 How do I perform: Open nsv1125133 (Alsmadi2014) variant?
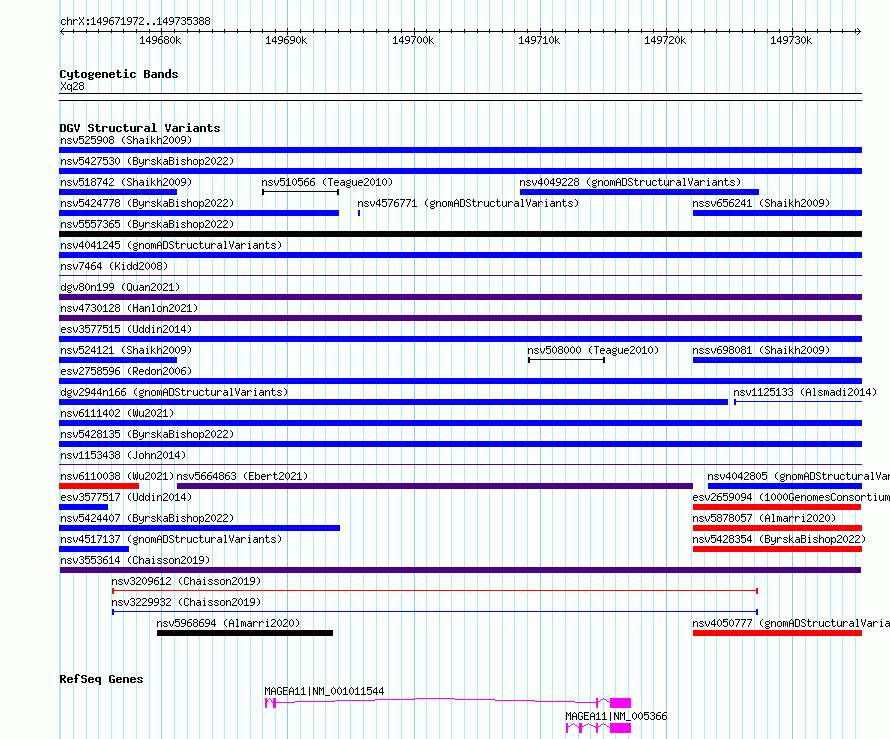pos(805,392)
